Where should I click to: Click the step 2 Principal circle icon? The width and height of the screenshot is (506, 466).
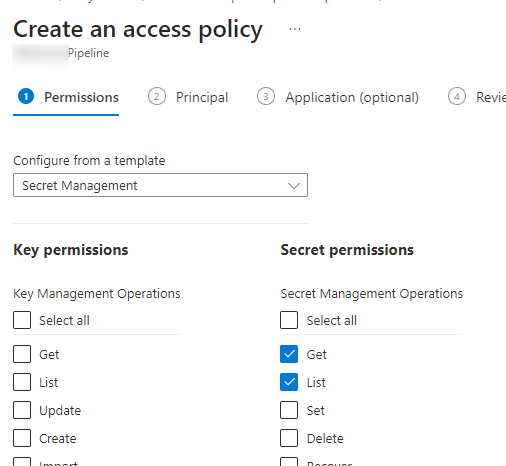coord(157,97)
